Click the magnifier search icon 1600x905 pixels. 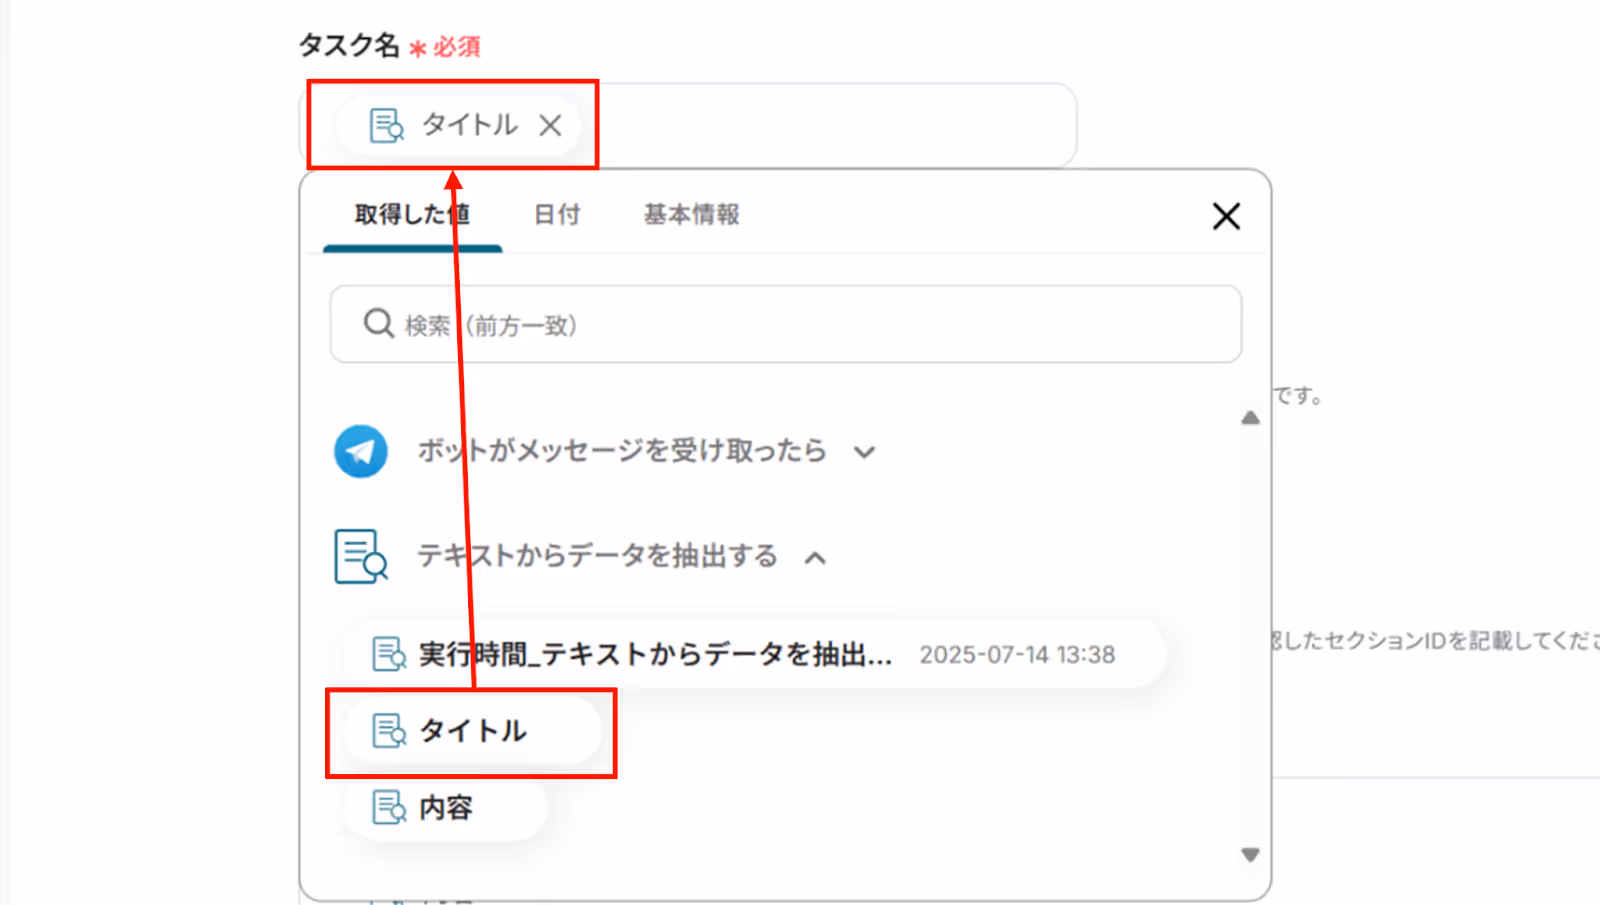point(378,323)
